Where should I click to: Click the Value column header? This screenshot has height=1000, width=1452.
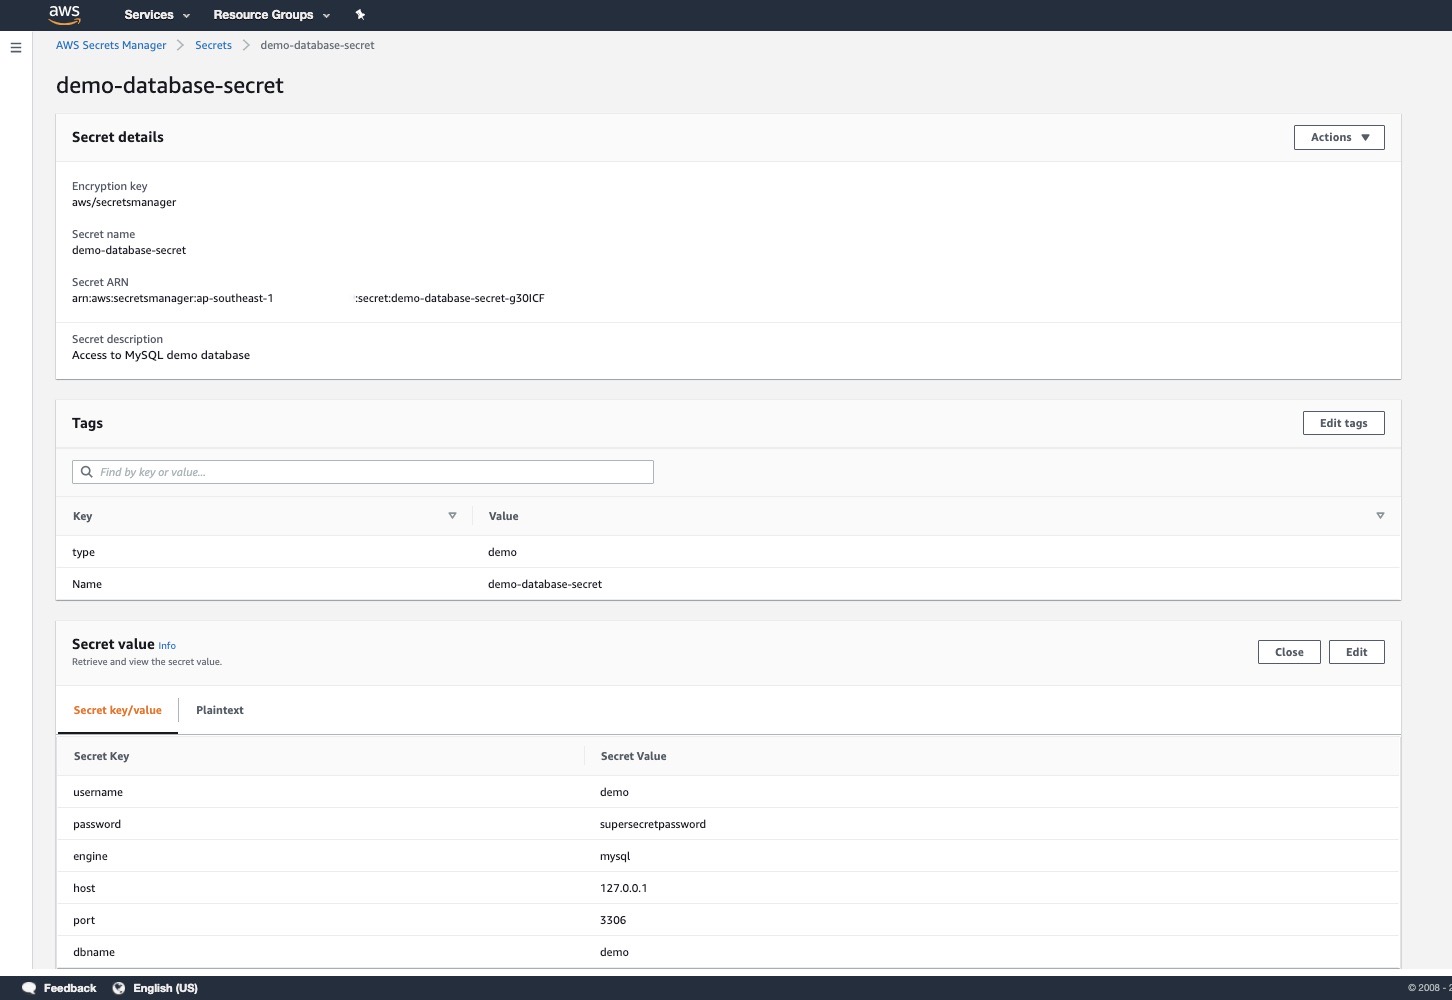tap(503, 516)
